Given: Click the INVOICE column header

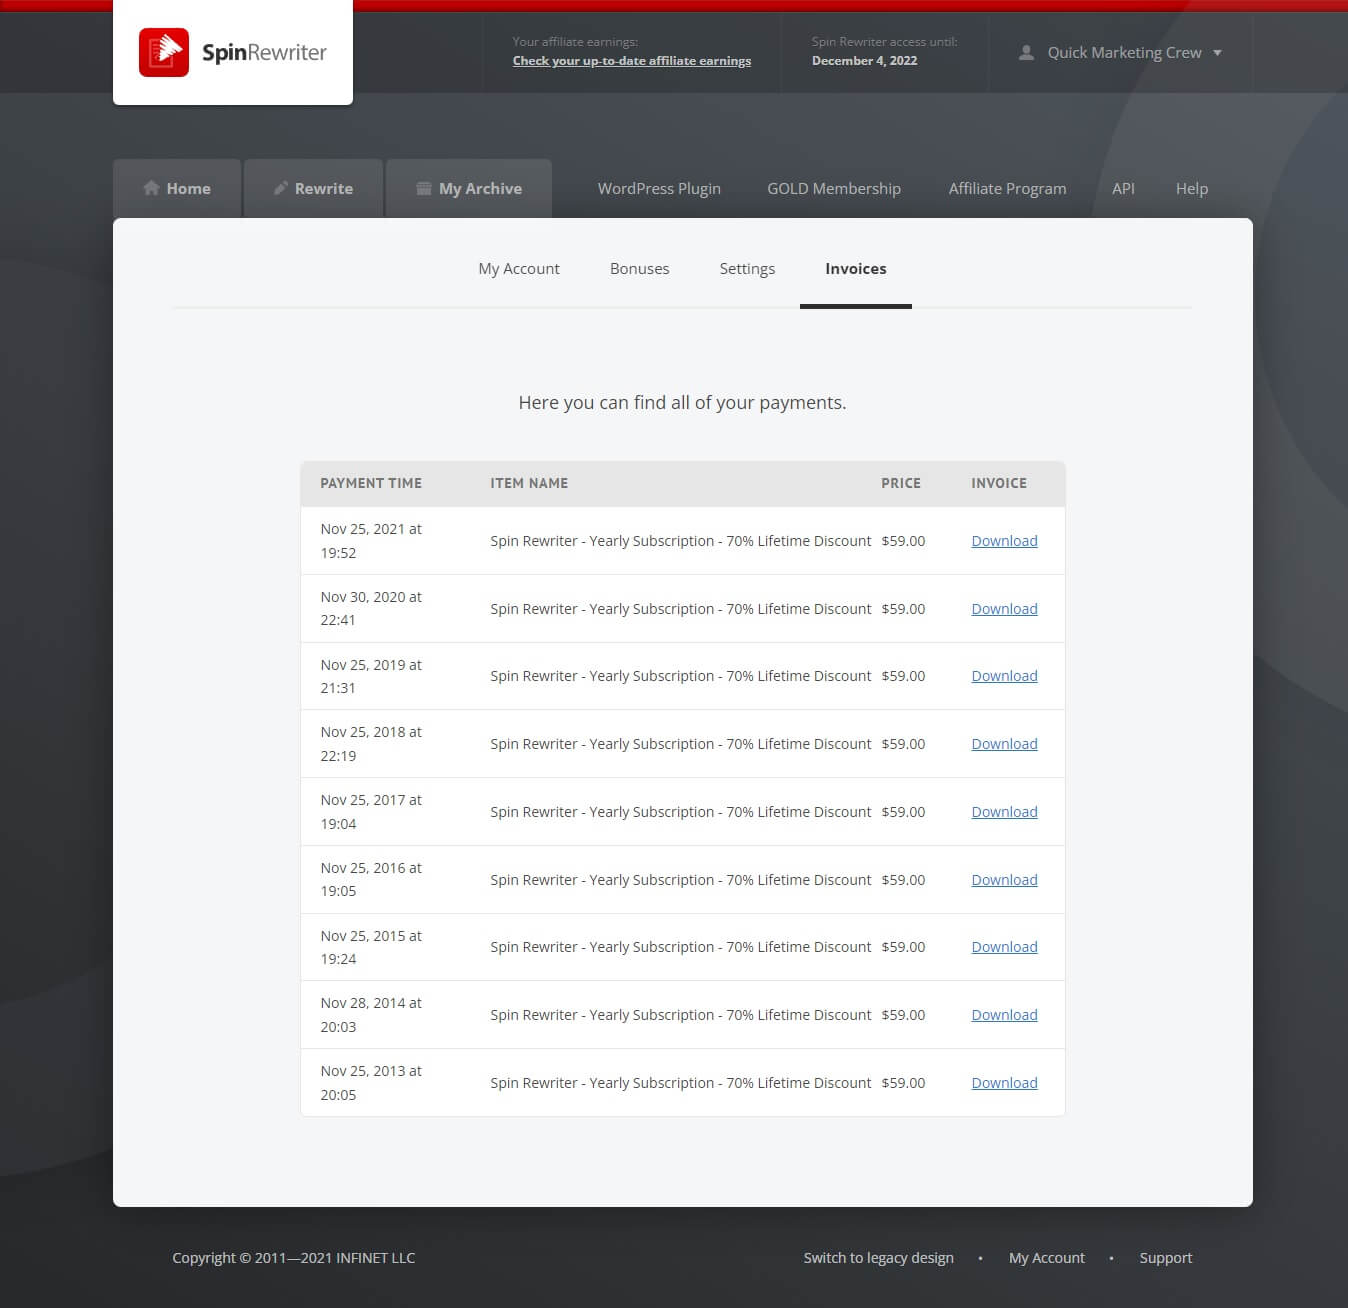Looking at the screenshot, I should (x=999, y=483).
